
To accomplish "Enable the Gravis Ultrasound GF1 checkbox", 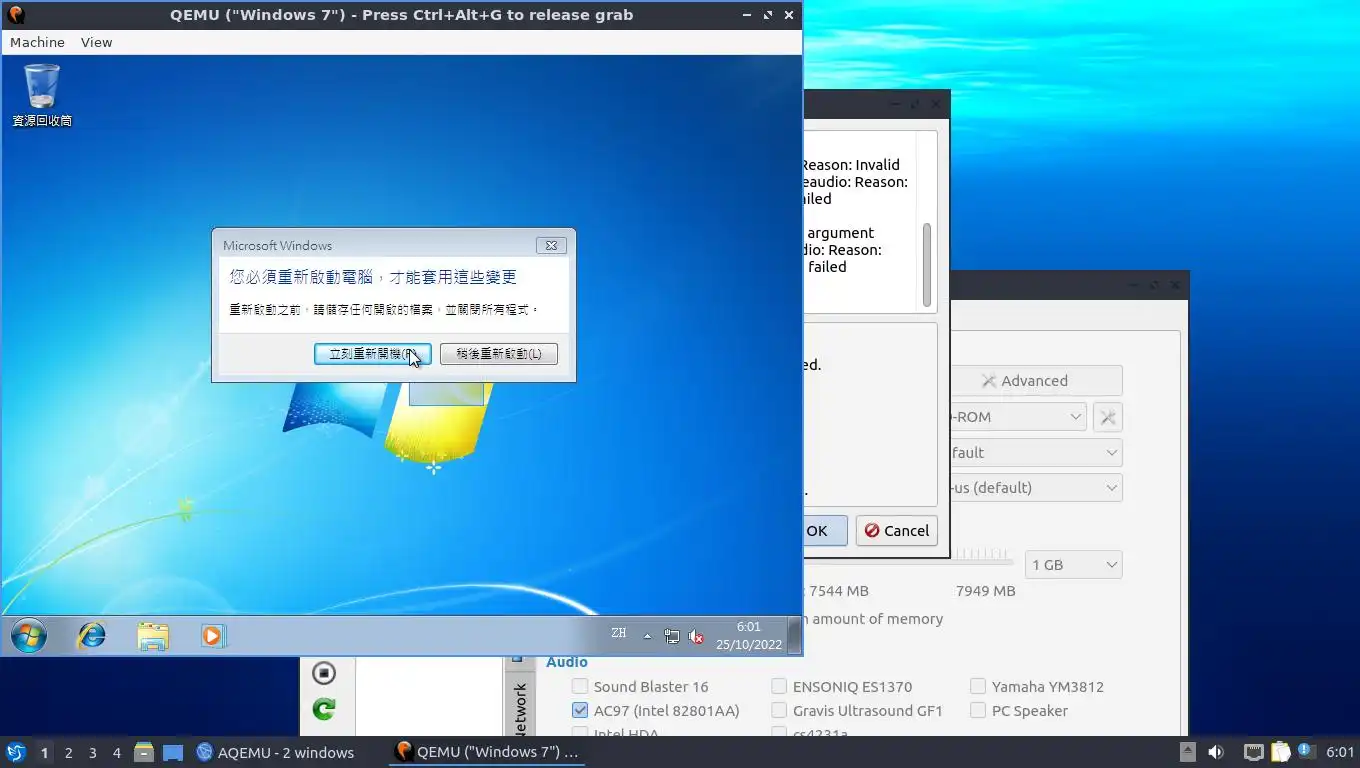I will pos(779,710).
